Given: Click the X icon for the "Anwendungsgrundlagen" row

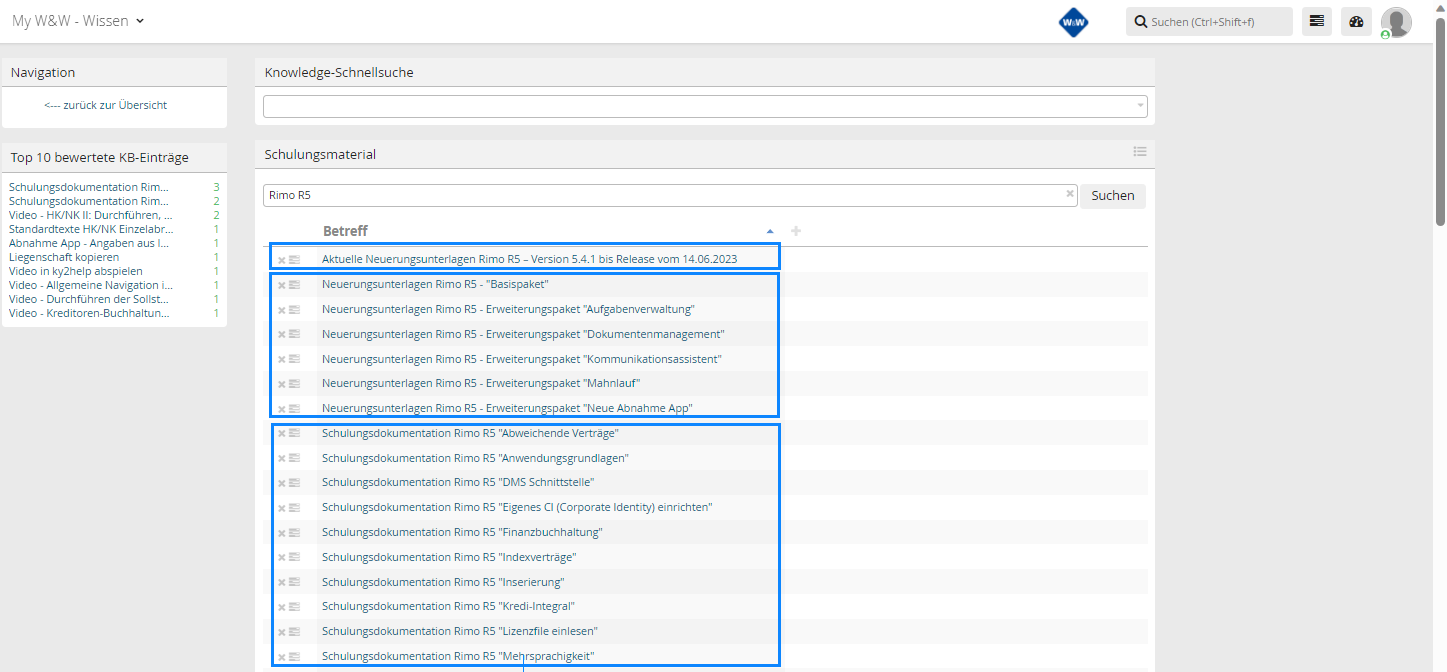Looking at the screenshot, I should 282,459.
